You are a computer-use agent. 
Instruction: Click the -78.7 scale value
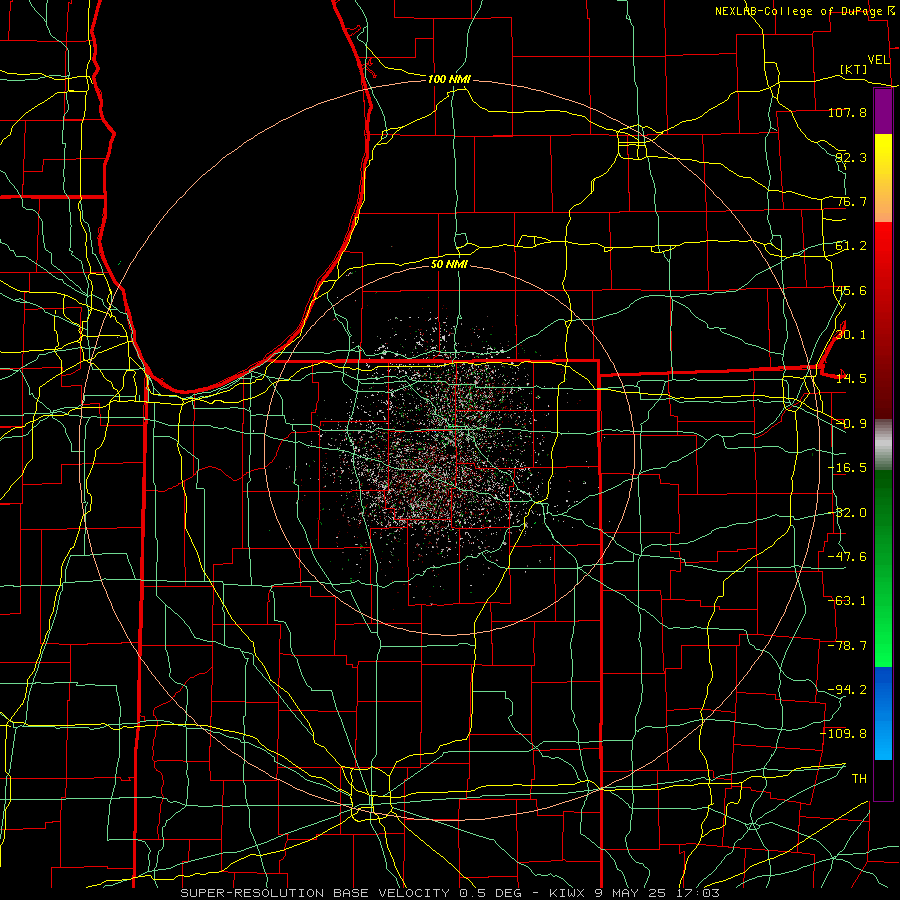(x=847, y=646)
